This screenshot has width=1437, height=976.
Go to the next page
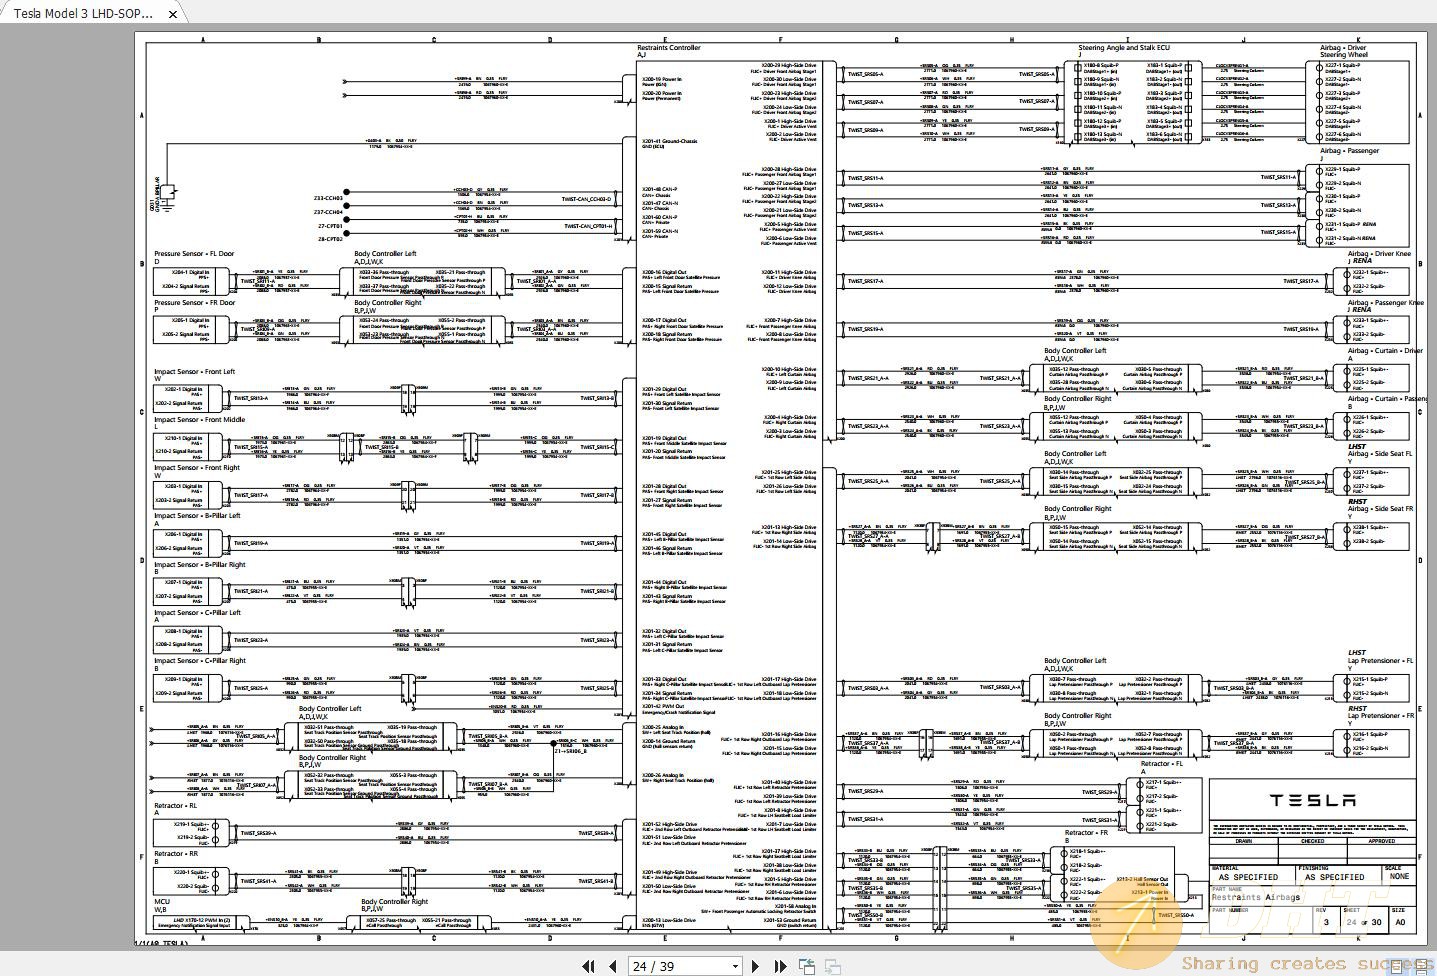[x=755, y=966]
